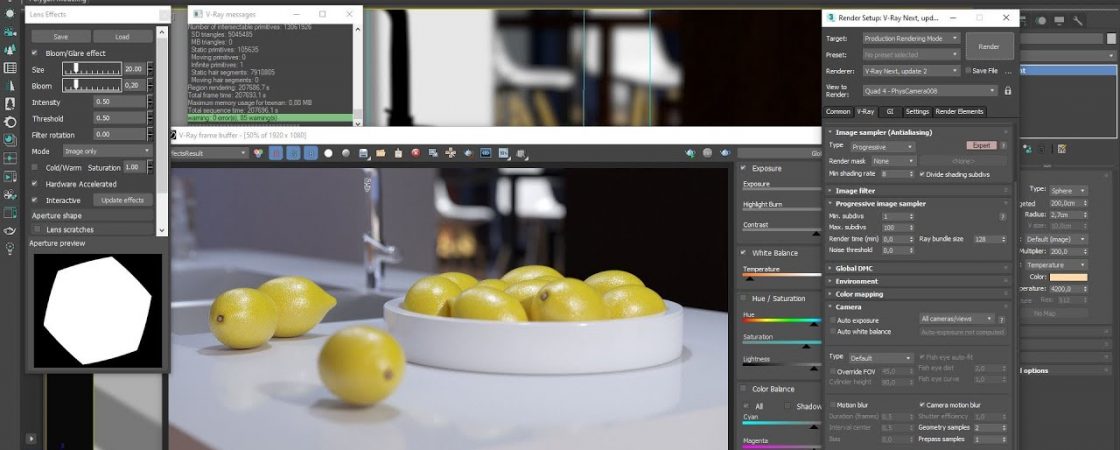The width and height of the screenshot is (1120, 450).
Task: Click the Expert mode button
Action: coord(981,146)
